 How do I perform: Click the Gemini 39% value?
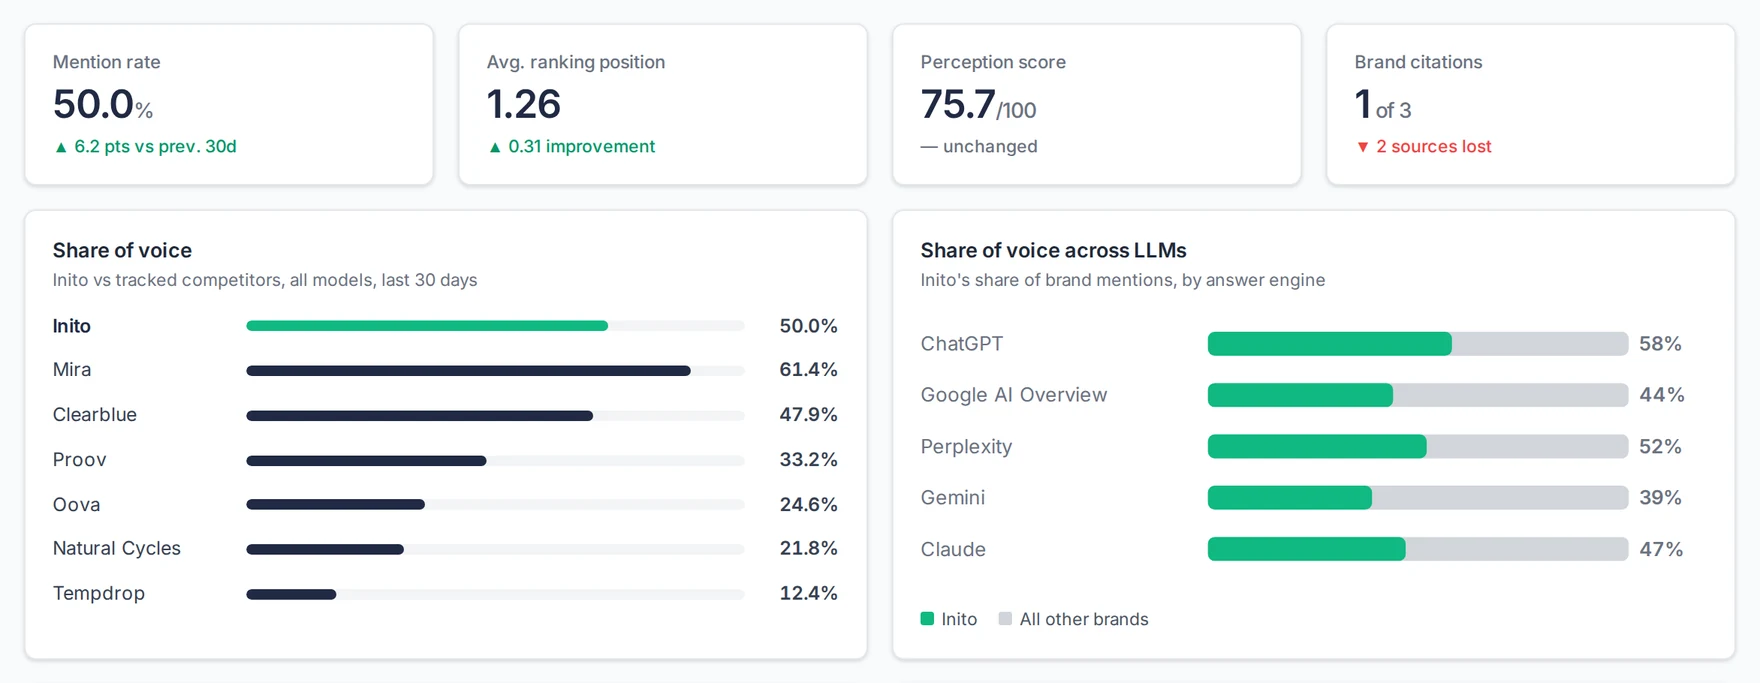[1660, 498]
